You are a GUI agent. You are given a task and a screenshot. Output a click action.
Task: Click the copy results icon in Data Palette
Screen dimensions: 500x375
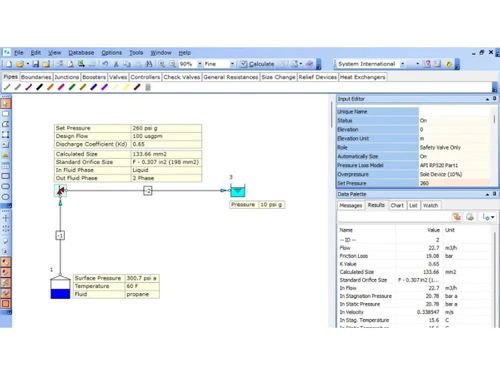[x=457, y=217]
